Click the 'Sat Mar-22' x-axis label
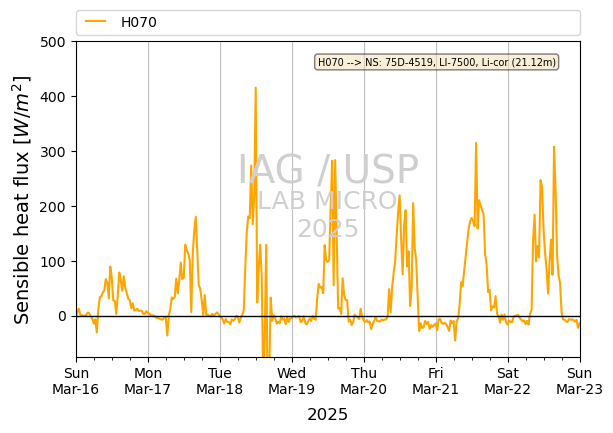Screen dimensions: 613x433 pos(507,381)
